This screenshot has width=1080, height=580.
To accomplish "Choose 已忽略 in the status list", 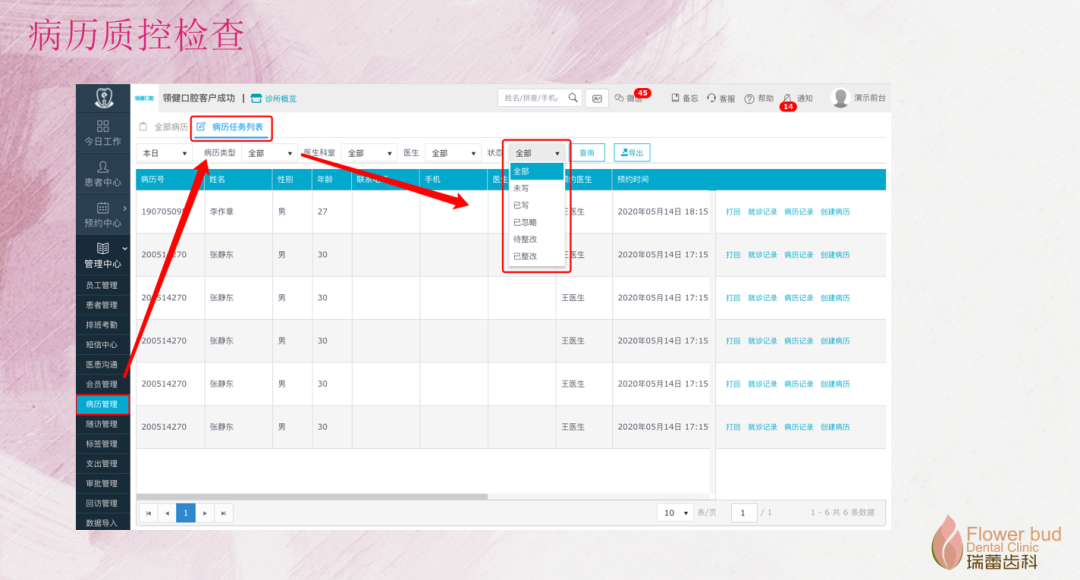I will [x=537, y=222].
